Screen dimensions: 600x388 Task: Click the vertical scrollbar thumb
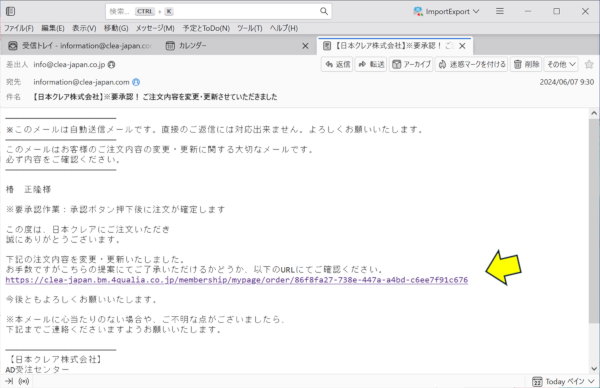pos(594,221)
